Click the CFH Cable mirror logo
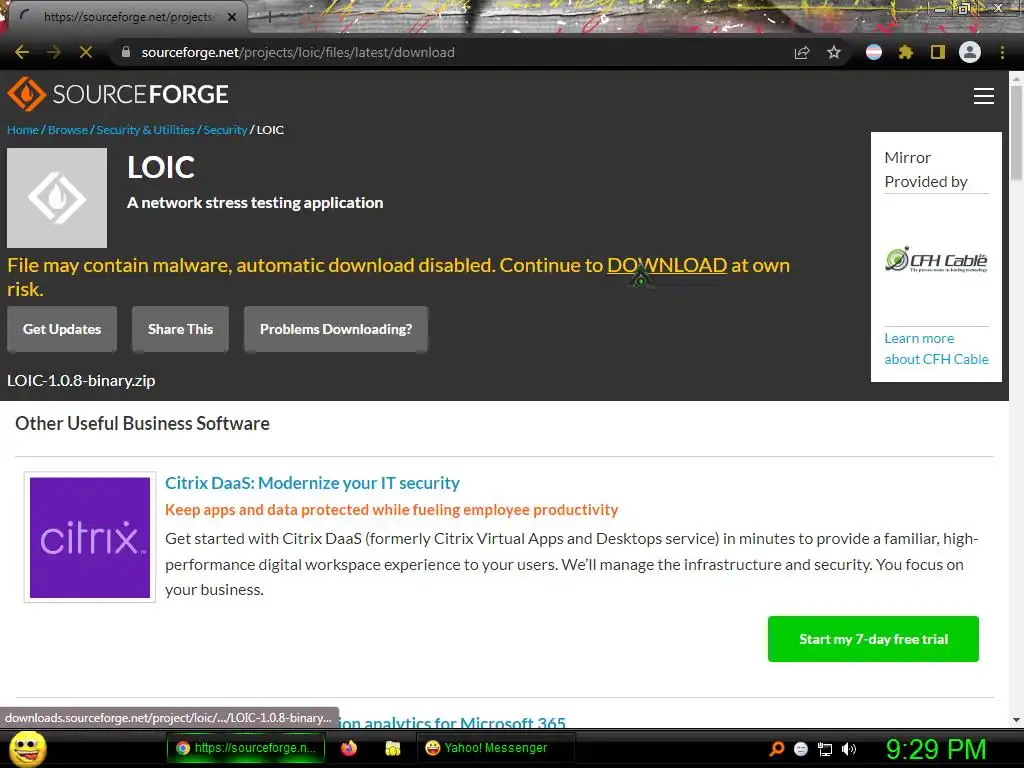Viewport: 1024px width, 768px height. (936, 259)
